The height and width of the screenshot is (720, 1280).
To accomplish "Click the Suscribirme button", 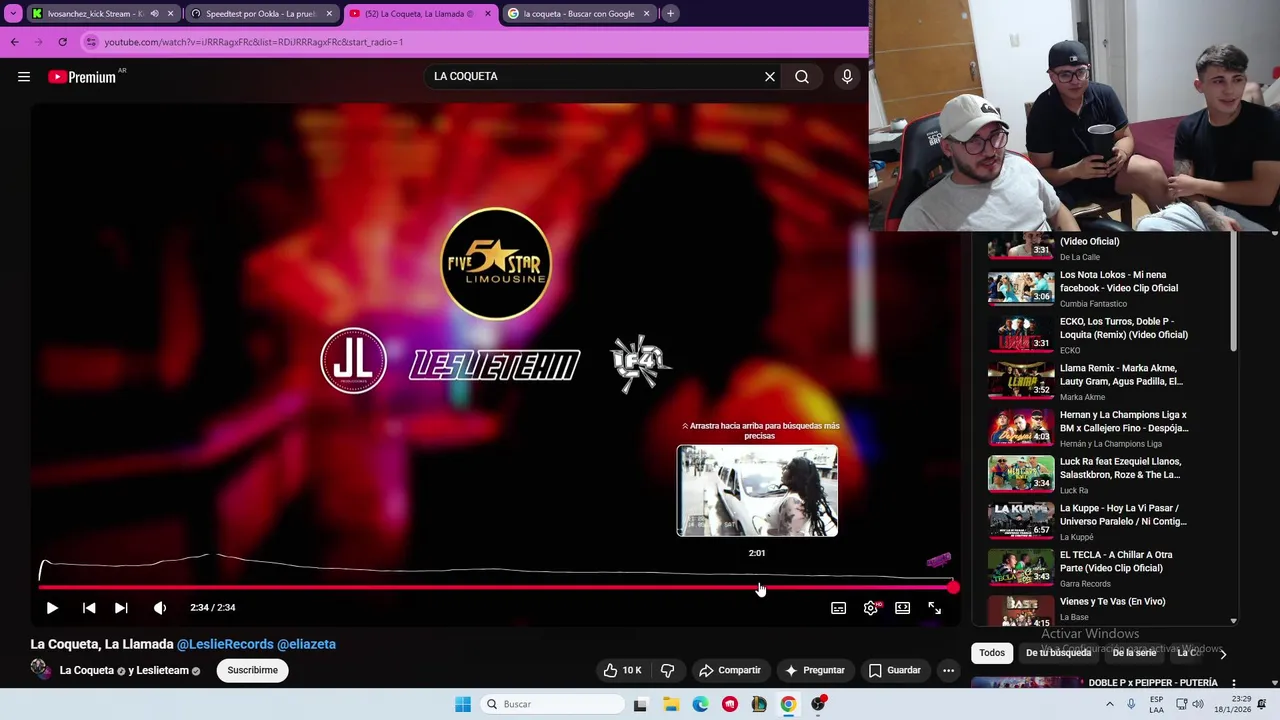I will [252, 670].
